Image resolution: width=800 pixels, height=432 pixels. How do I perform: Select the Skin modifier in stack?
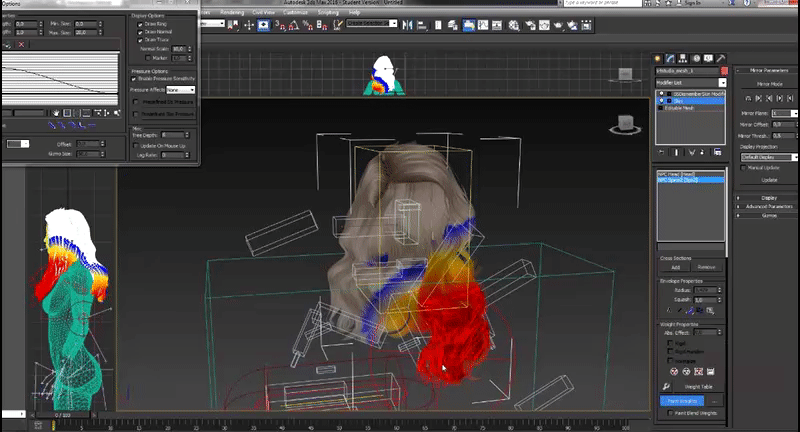pos(690,101)
